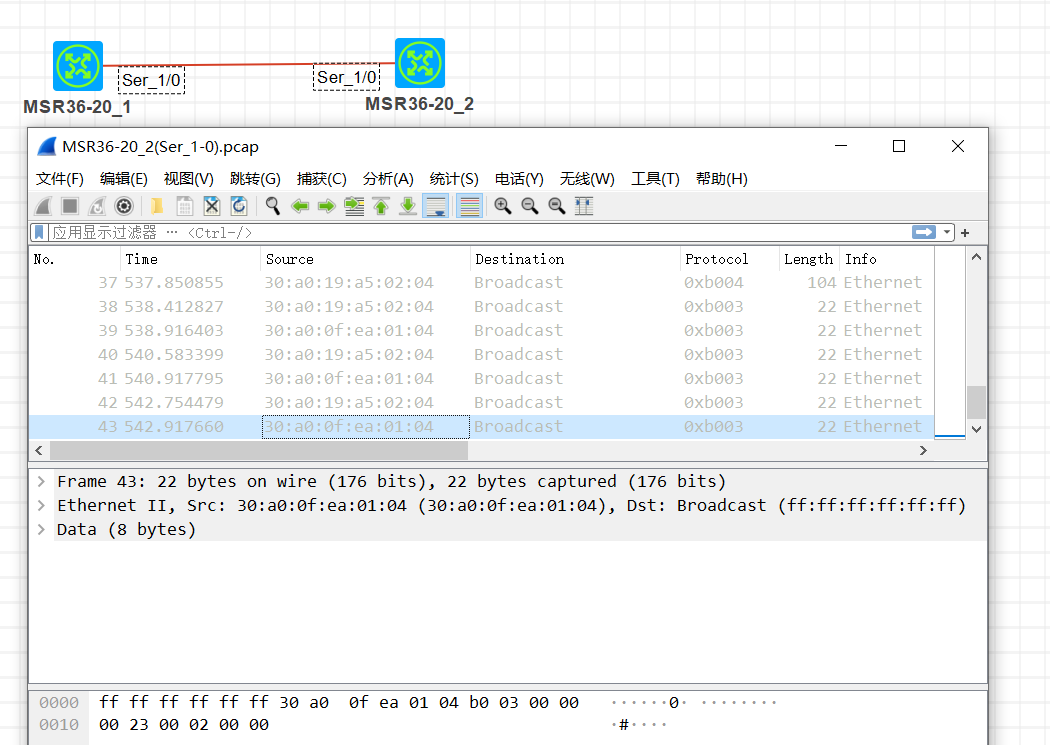The image size is (1050, 745).
Task: Expand the Frame 43 details row
Action: click(41, 482)
